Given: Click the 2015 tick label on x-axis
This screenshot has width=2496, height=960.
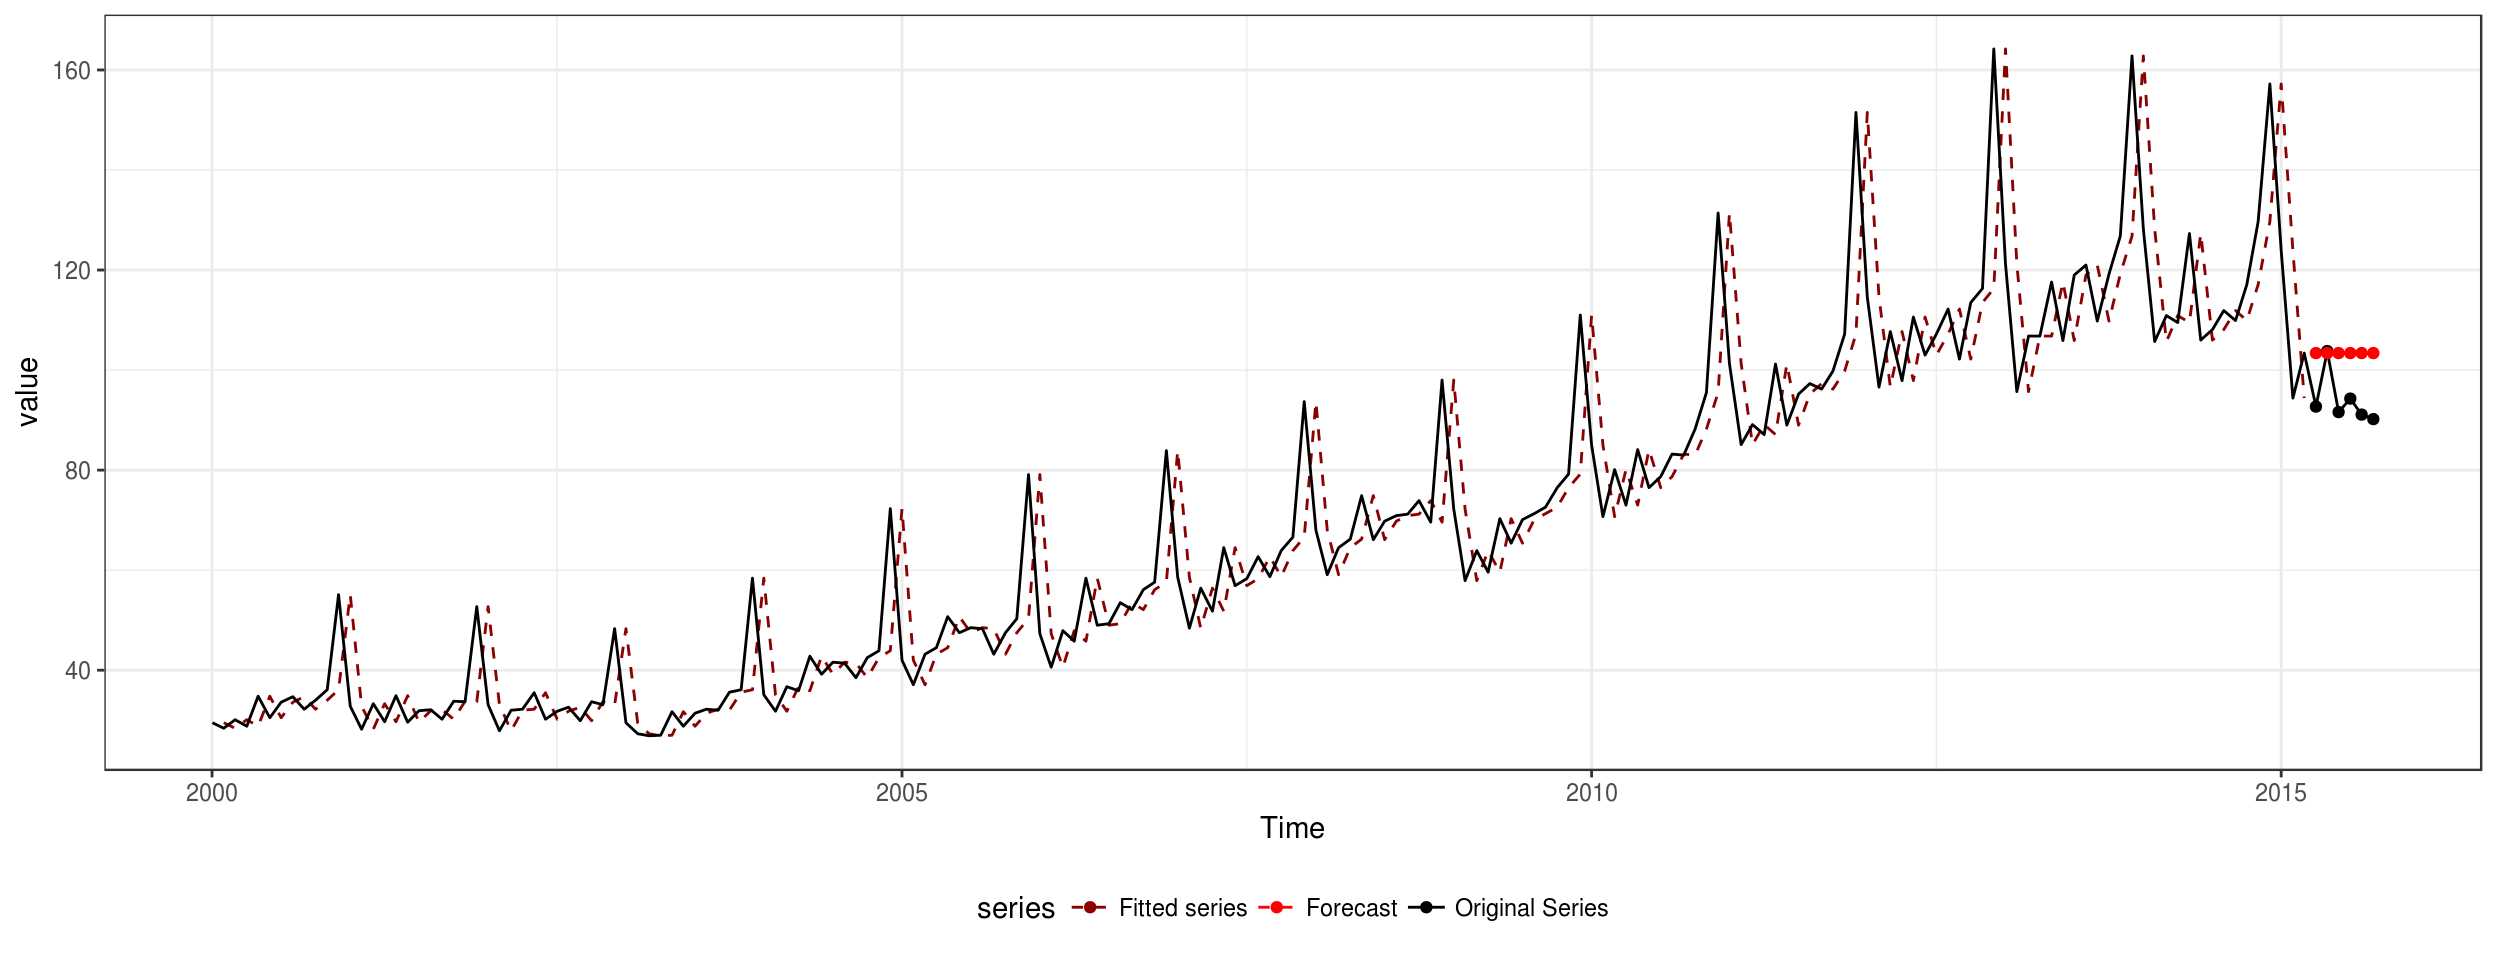Looking at the screenshot, I should [2281, 794].
